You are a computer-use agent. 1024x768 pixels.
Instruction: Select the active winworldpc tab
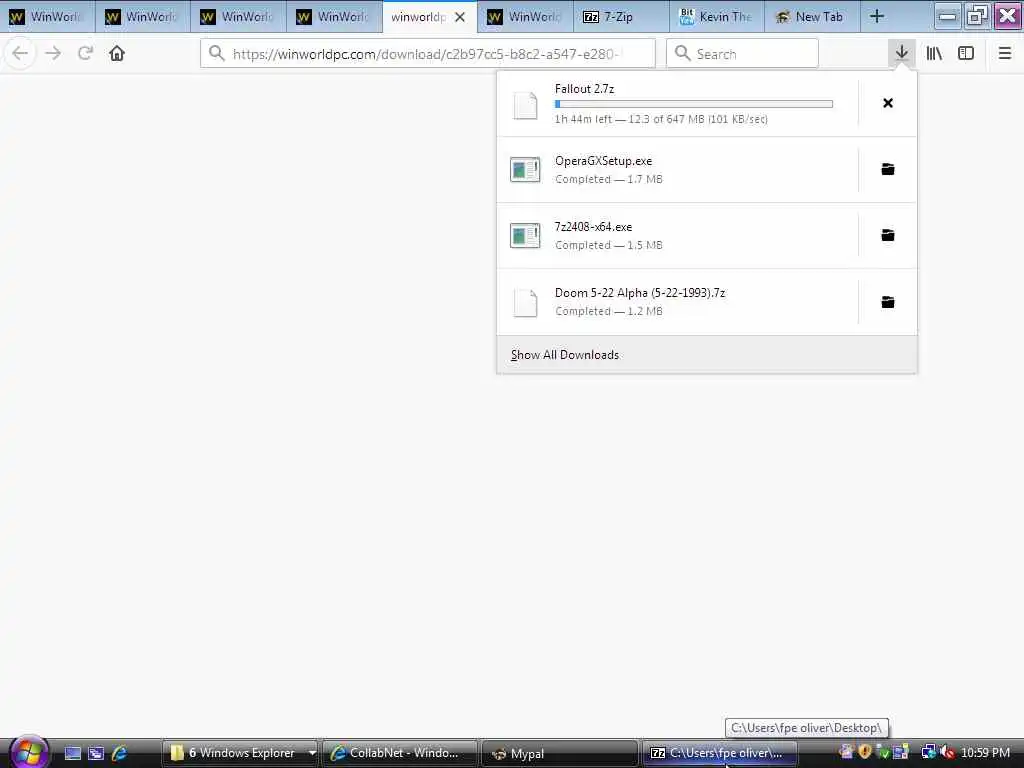(418, 18)
